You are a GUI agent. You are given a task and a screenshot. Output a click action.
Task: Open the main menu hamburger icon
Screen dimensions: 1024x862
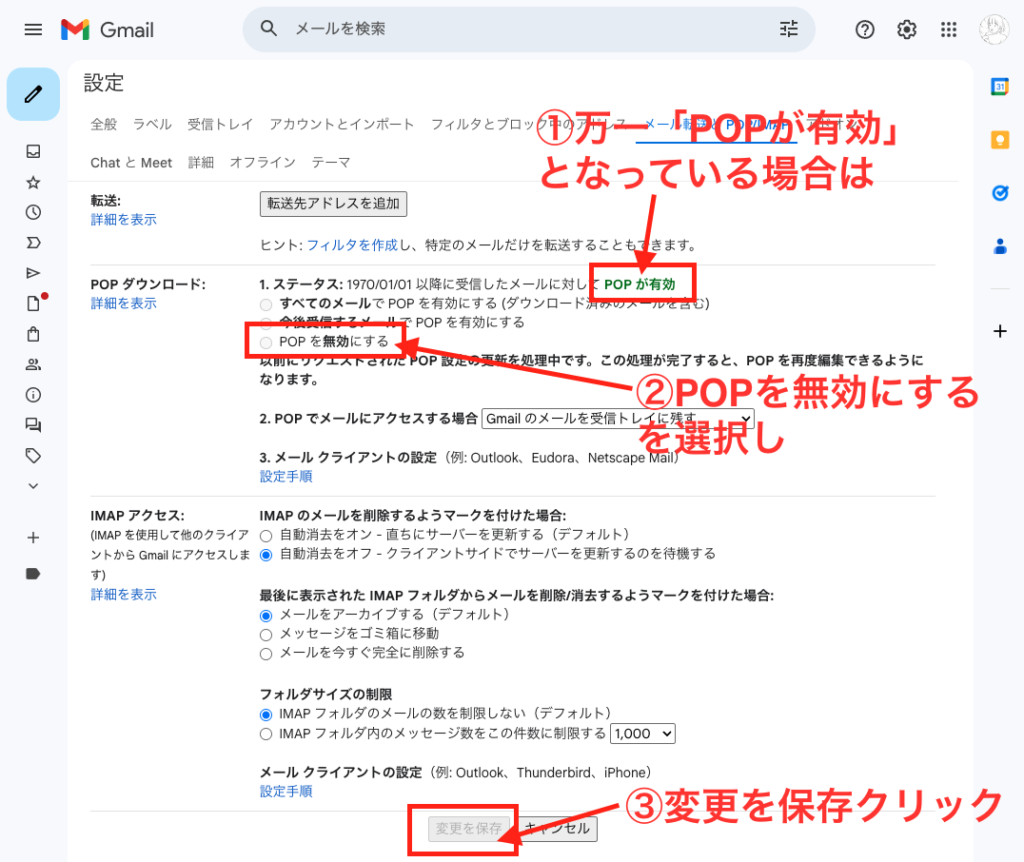[33, 29]
